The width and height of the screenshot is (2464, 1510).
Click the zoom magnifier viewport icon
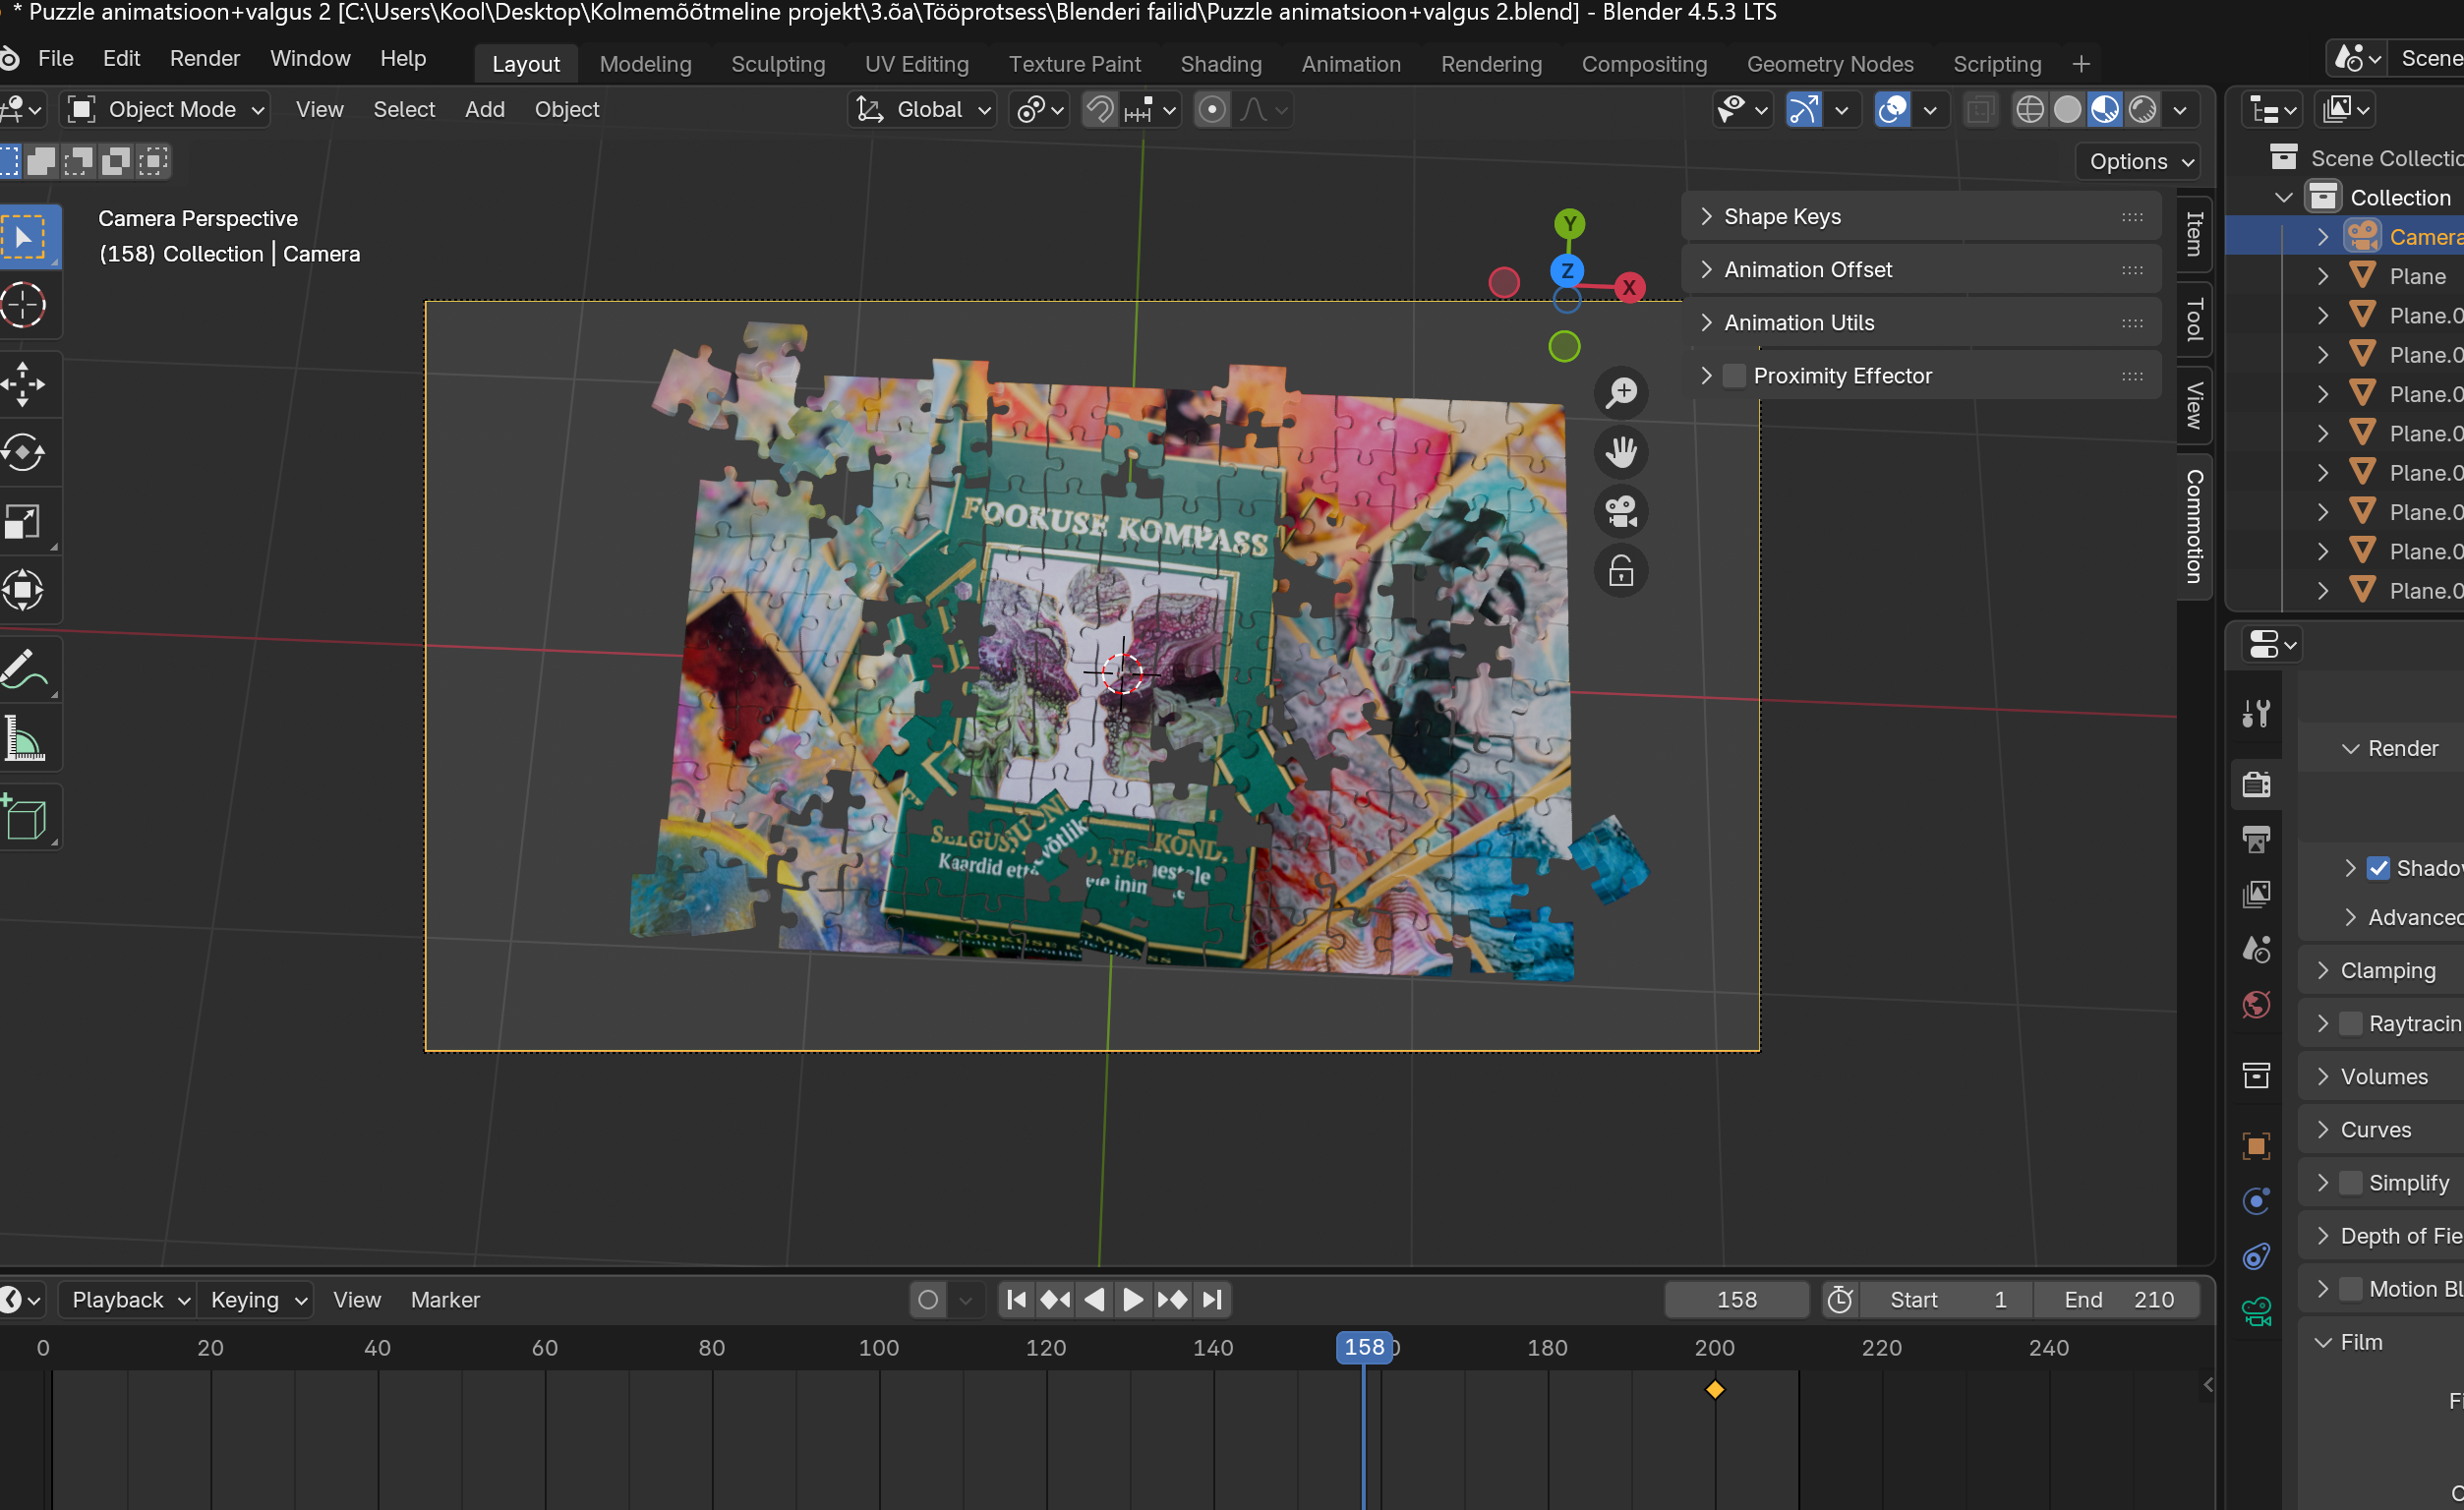point(1621,392)
